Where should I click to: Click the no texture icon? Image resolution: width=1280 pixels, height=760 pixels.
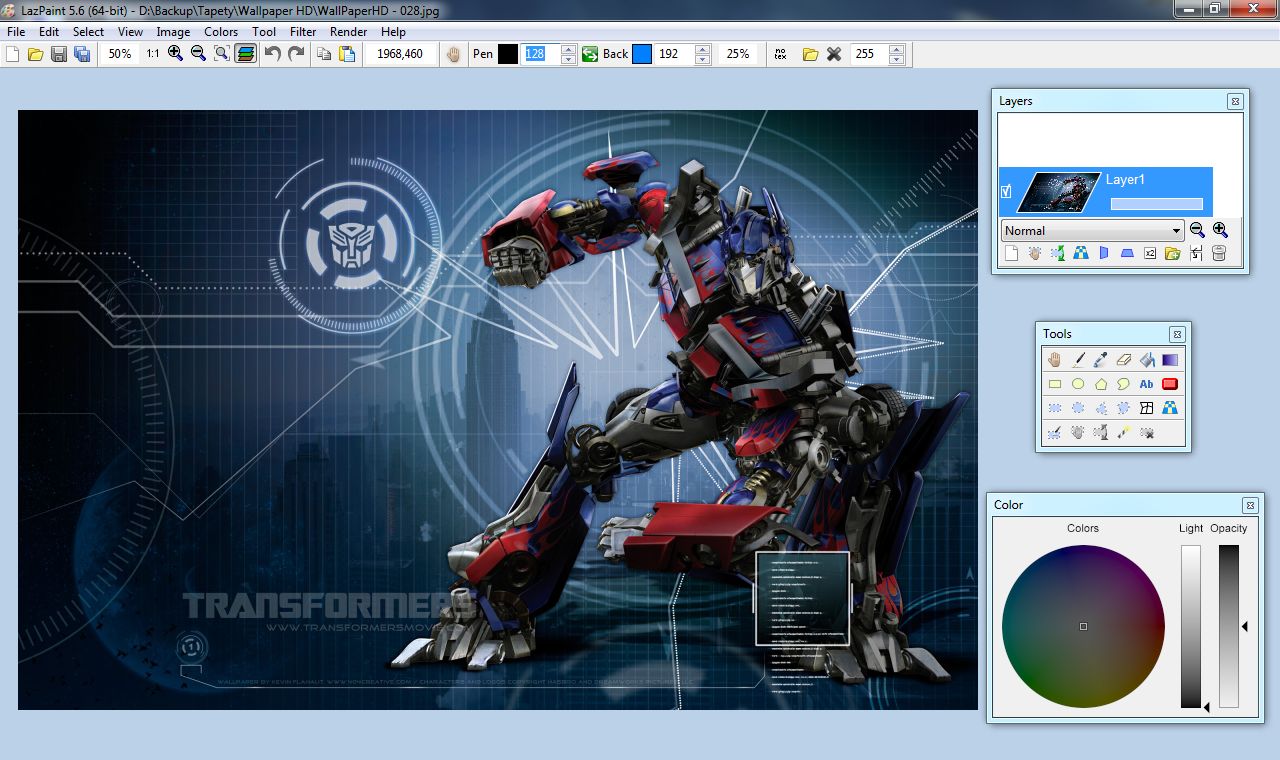(781, 54)
